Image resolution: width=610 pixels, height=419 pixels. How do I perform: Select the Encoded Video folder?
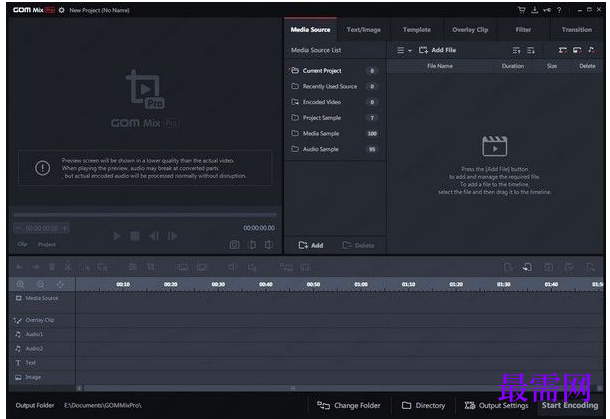coord(335,102)
